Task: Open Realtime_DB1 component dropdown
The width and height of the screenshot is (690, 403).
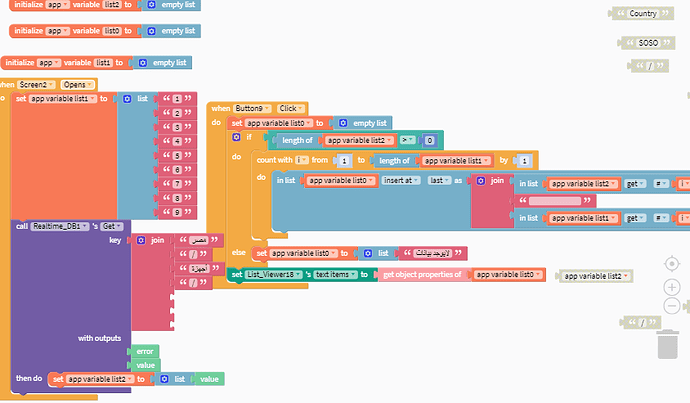Action: (59, 227)
